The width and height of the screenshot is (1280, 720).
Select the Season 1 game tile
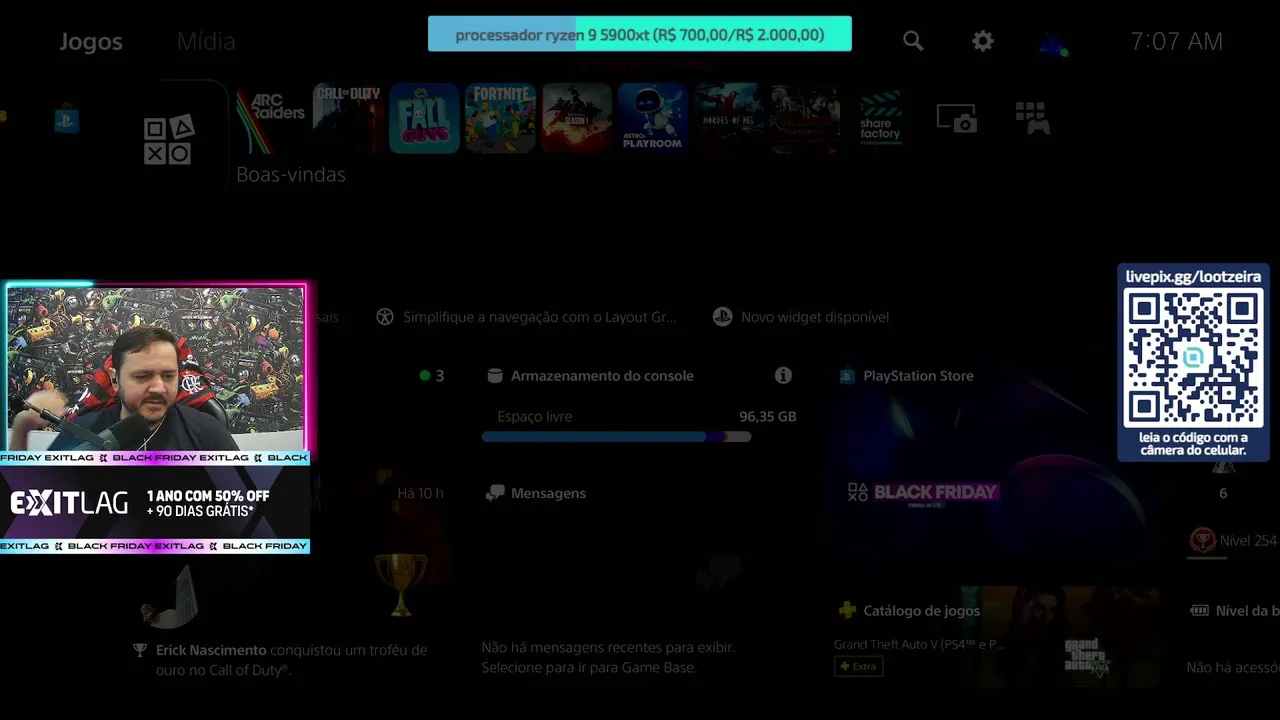577,118
